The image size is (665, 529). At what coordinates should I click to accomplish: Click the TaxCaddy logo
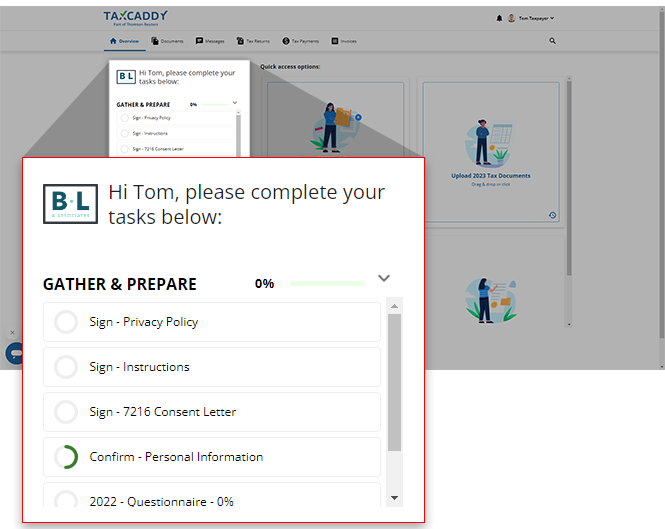(x=135, y=18)
